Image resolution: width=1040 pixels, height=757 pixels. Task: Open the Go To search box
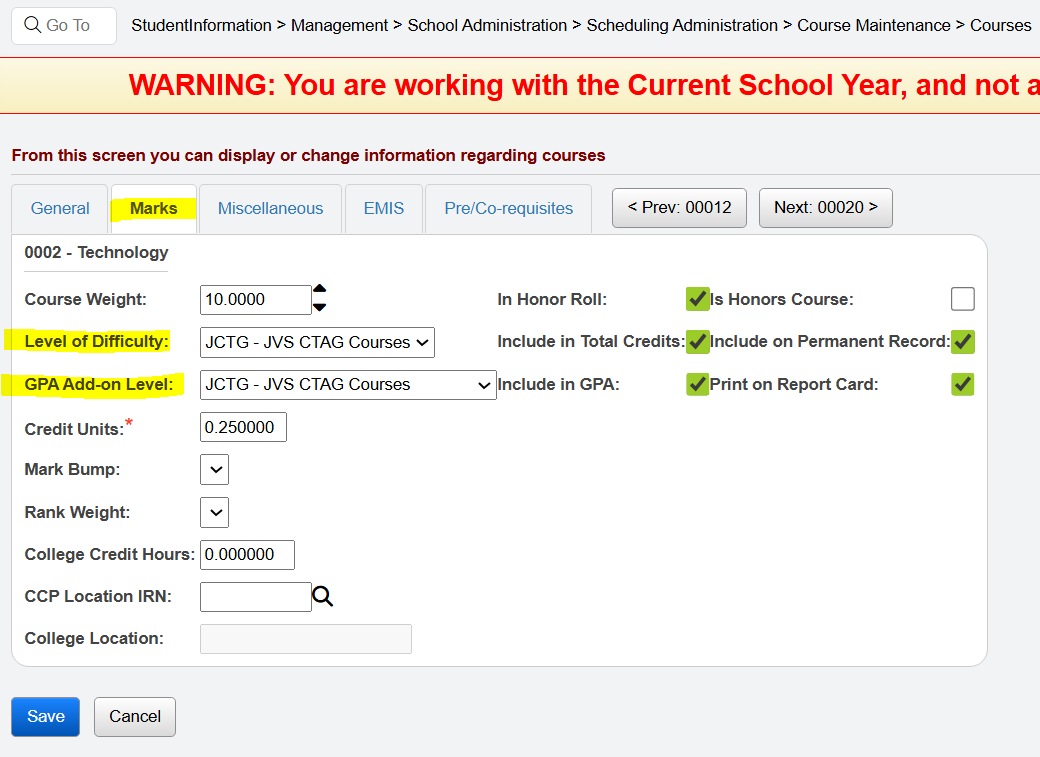[x=64, y=25]
